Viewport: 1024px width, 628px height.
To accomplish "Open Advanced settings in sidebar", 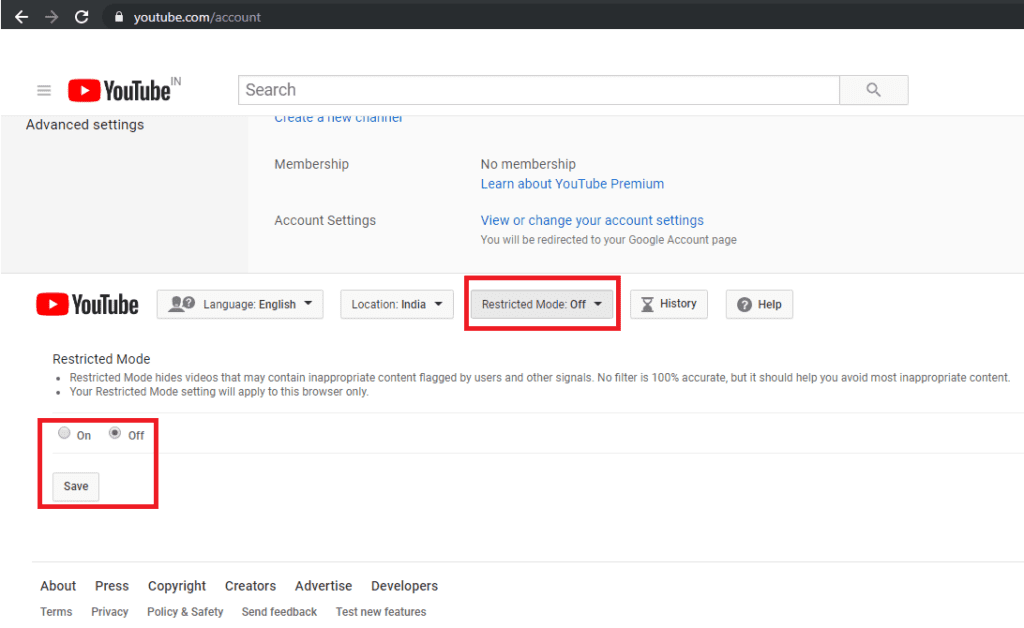I will (85, 125).
